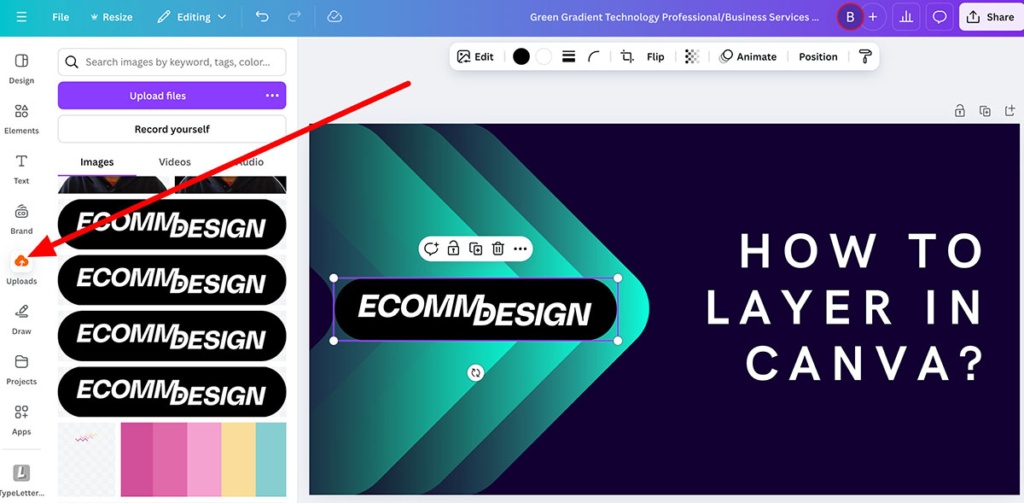
Task: Select the ECOMMDESIGN logo on canvas
Action: pyautogui.click(x=475, y=310)
